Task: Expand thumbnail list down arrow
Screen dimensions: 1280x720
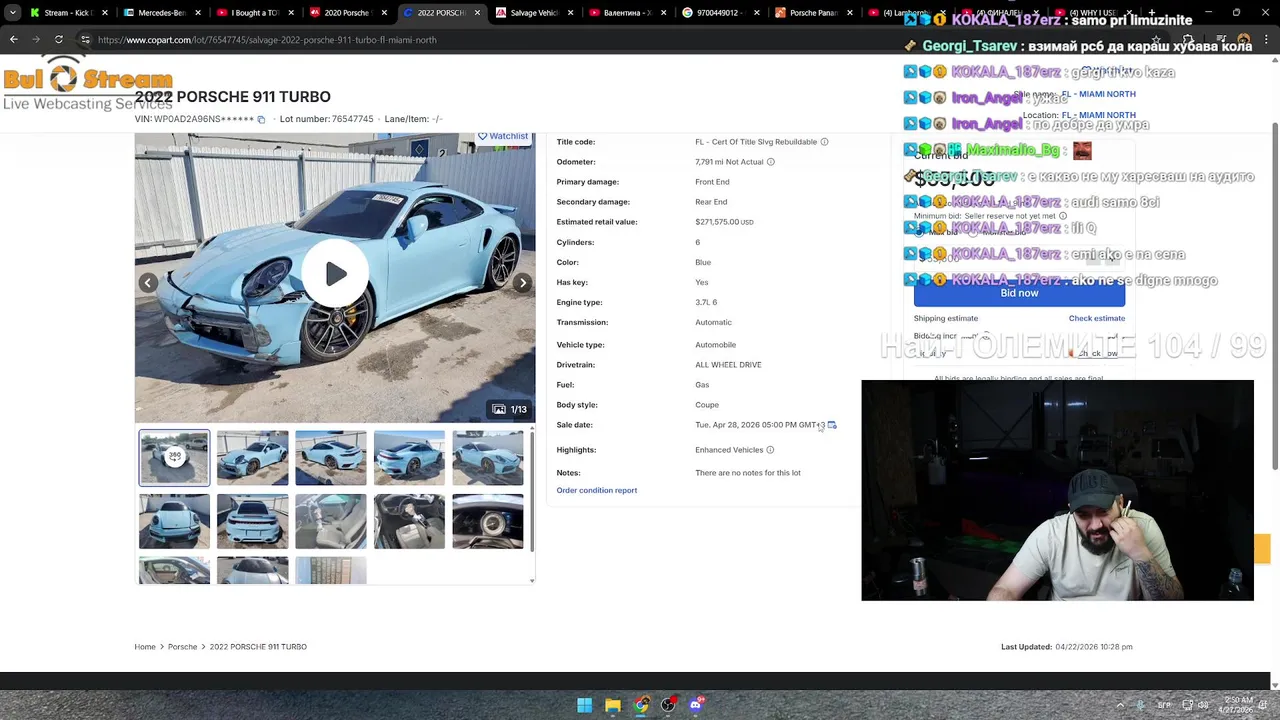Action: click(532, 580)
